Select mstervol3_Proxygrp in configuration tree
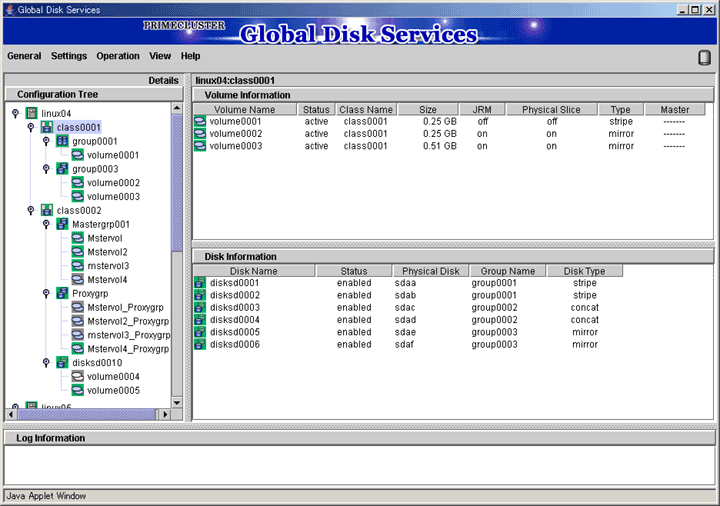This screenshot has height=506, width=720. pos(129,335)
